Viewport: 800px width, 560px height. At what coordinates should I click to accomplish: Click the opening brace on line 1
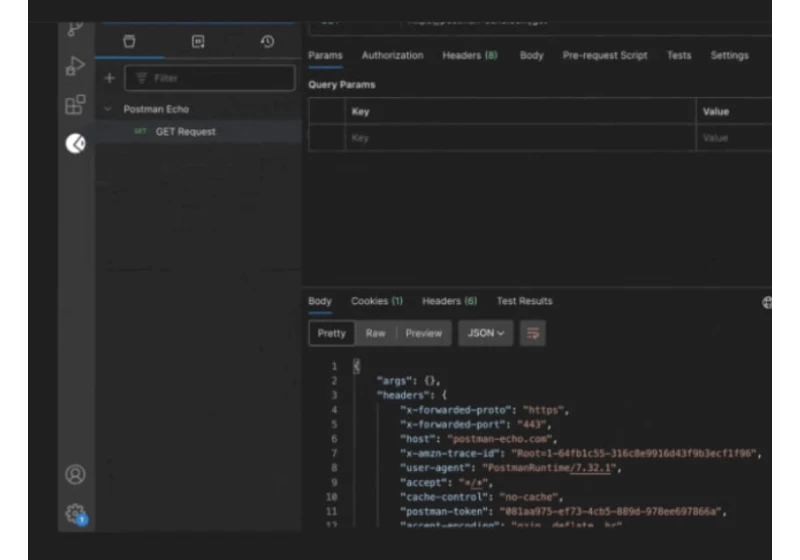(x=357, y=366)
